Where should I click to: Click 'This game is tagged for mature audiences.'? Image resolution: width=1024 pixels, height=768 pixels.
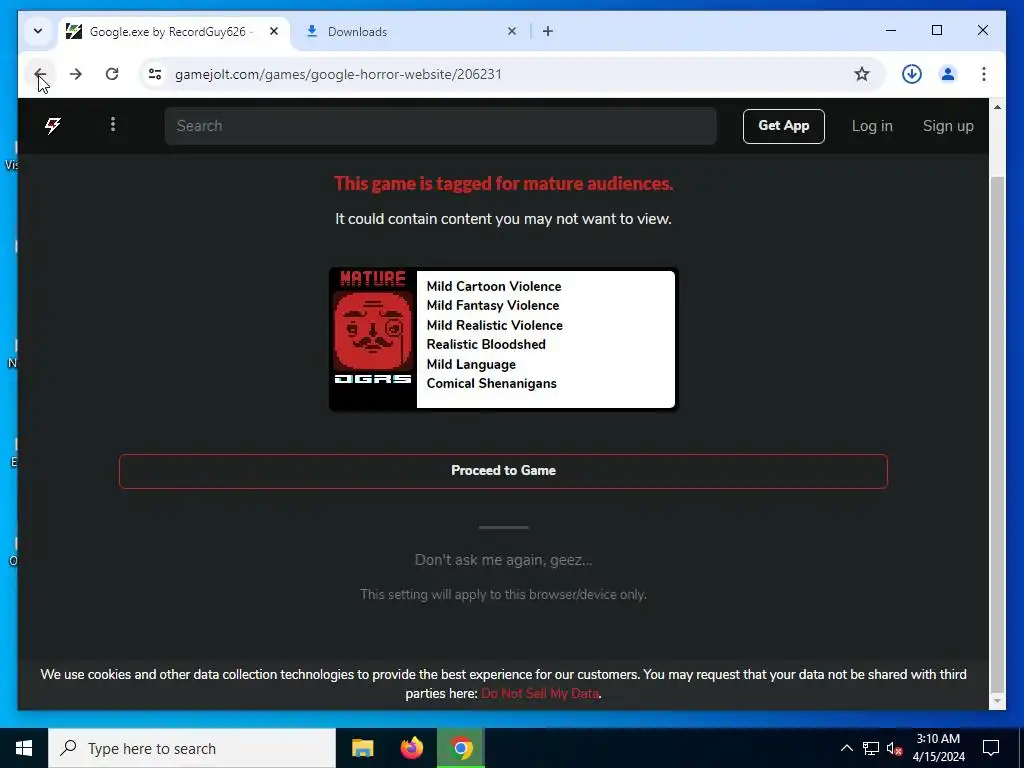pos(504,184)
